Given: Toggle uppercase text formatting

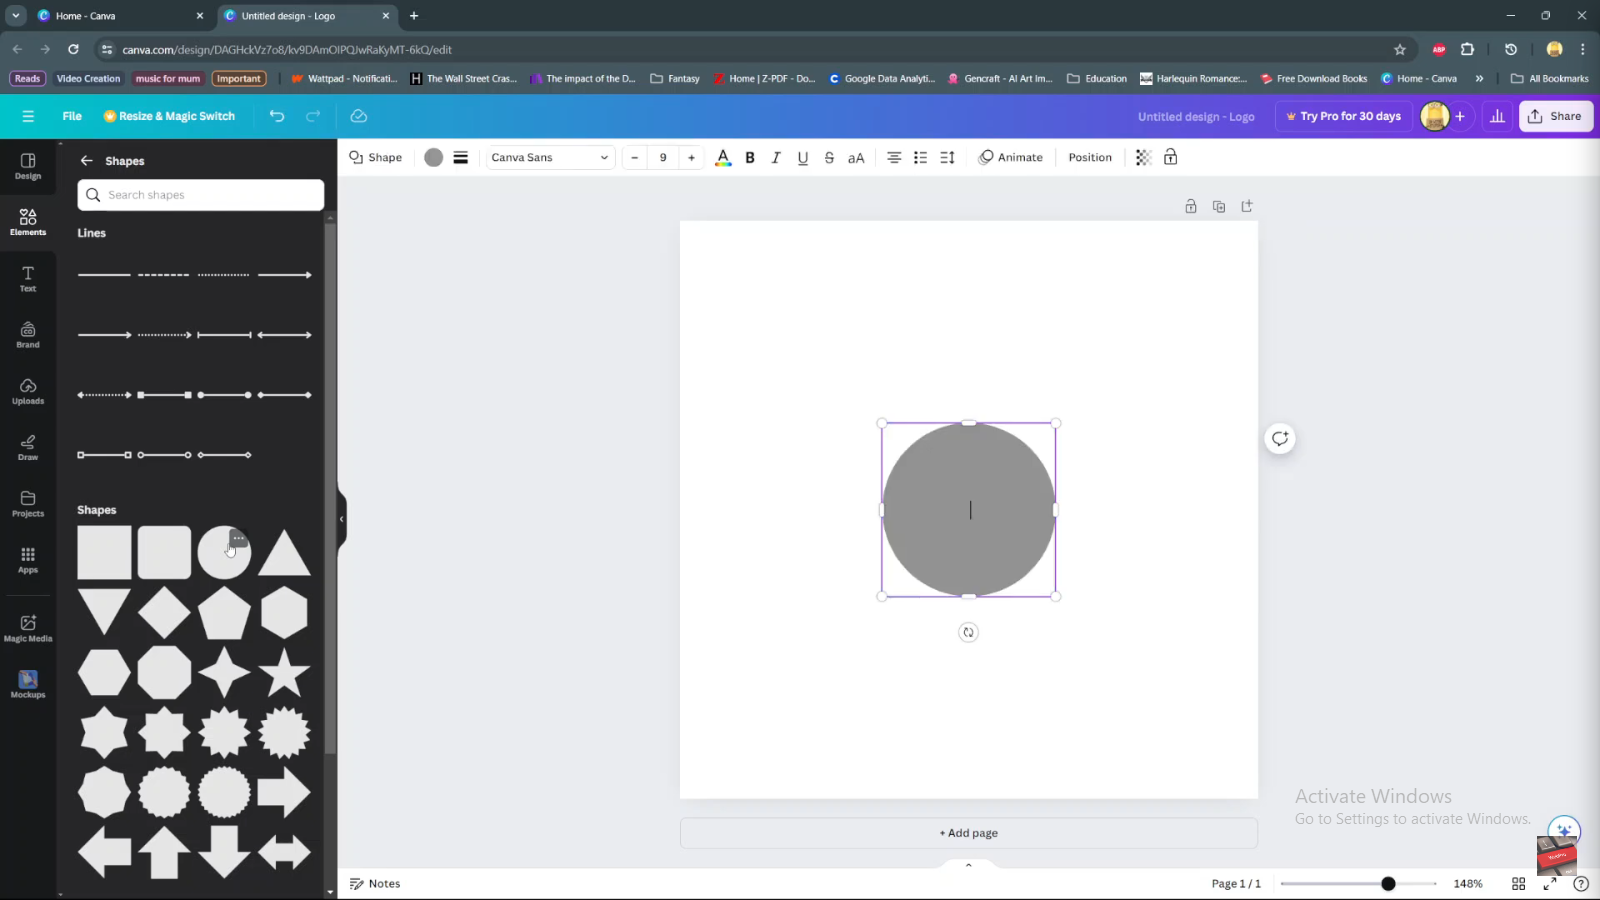Looking at the screenshot, I should pyautogui.click(x=856, y=157).
